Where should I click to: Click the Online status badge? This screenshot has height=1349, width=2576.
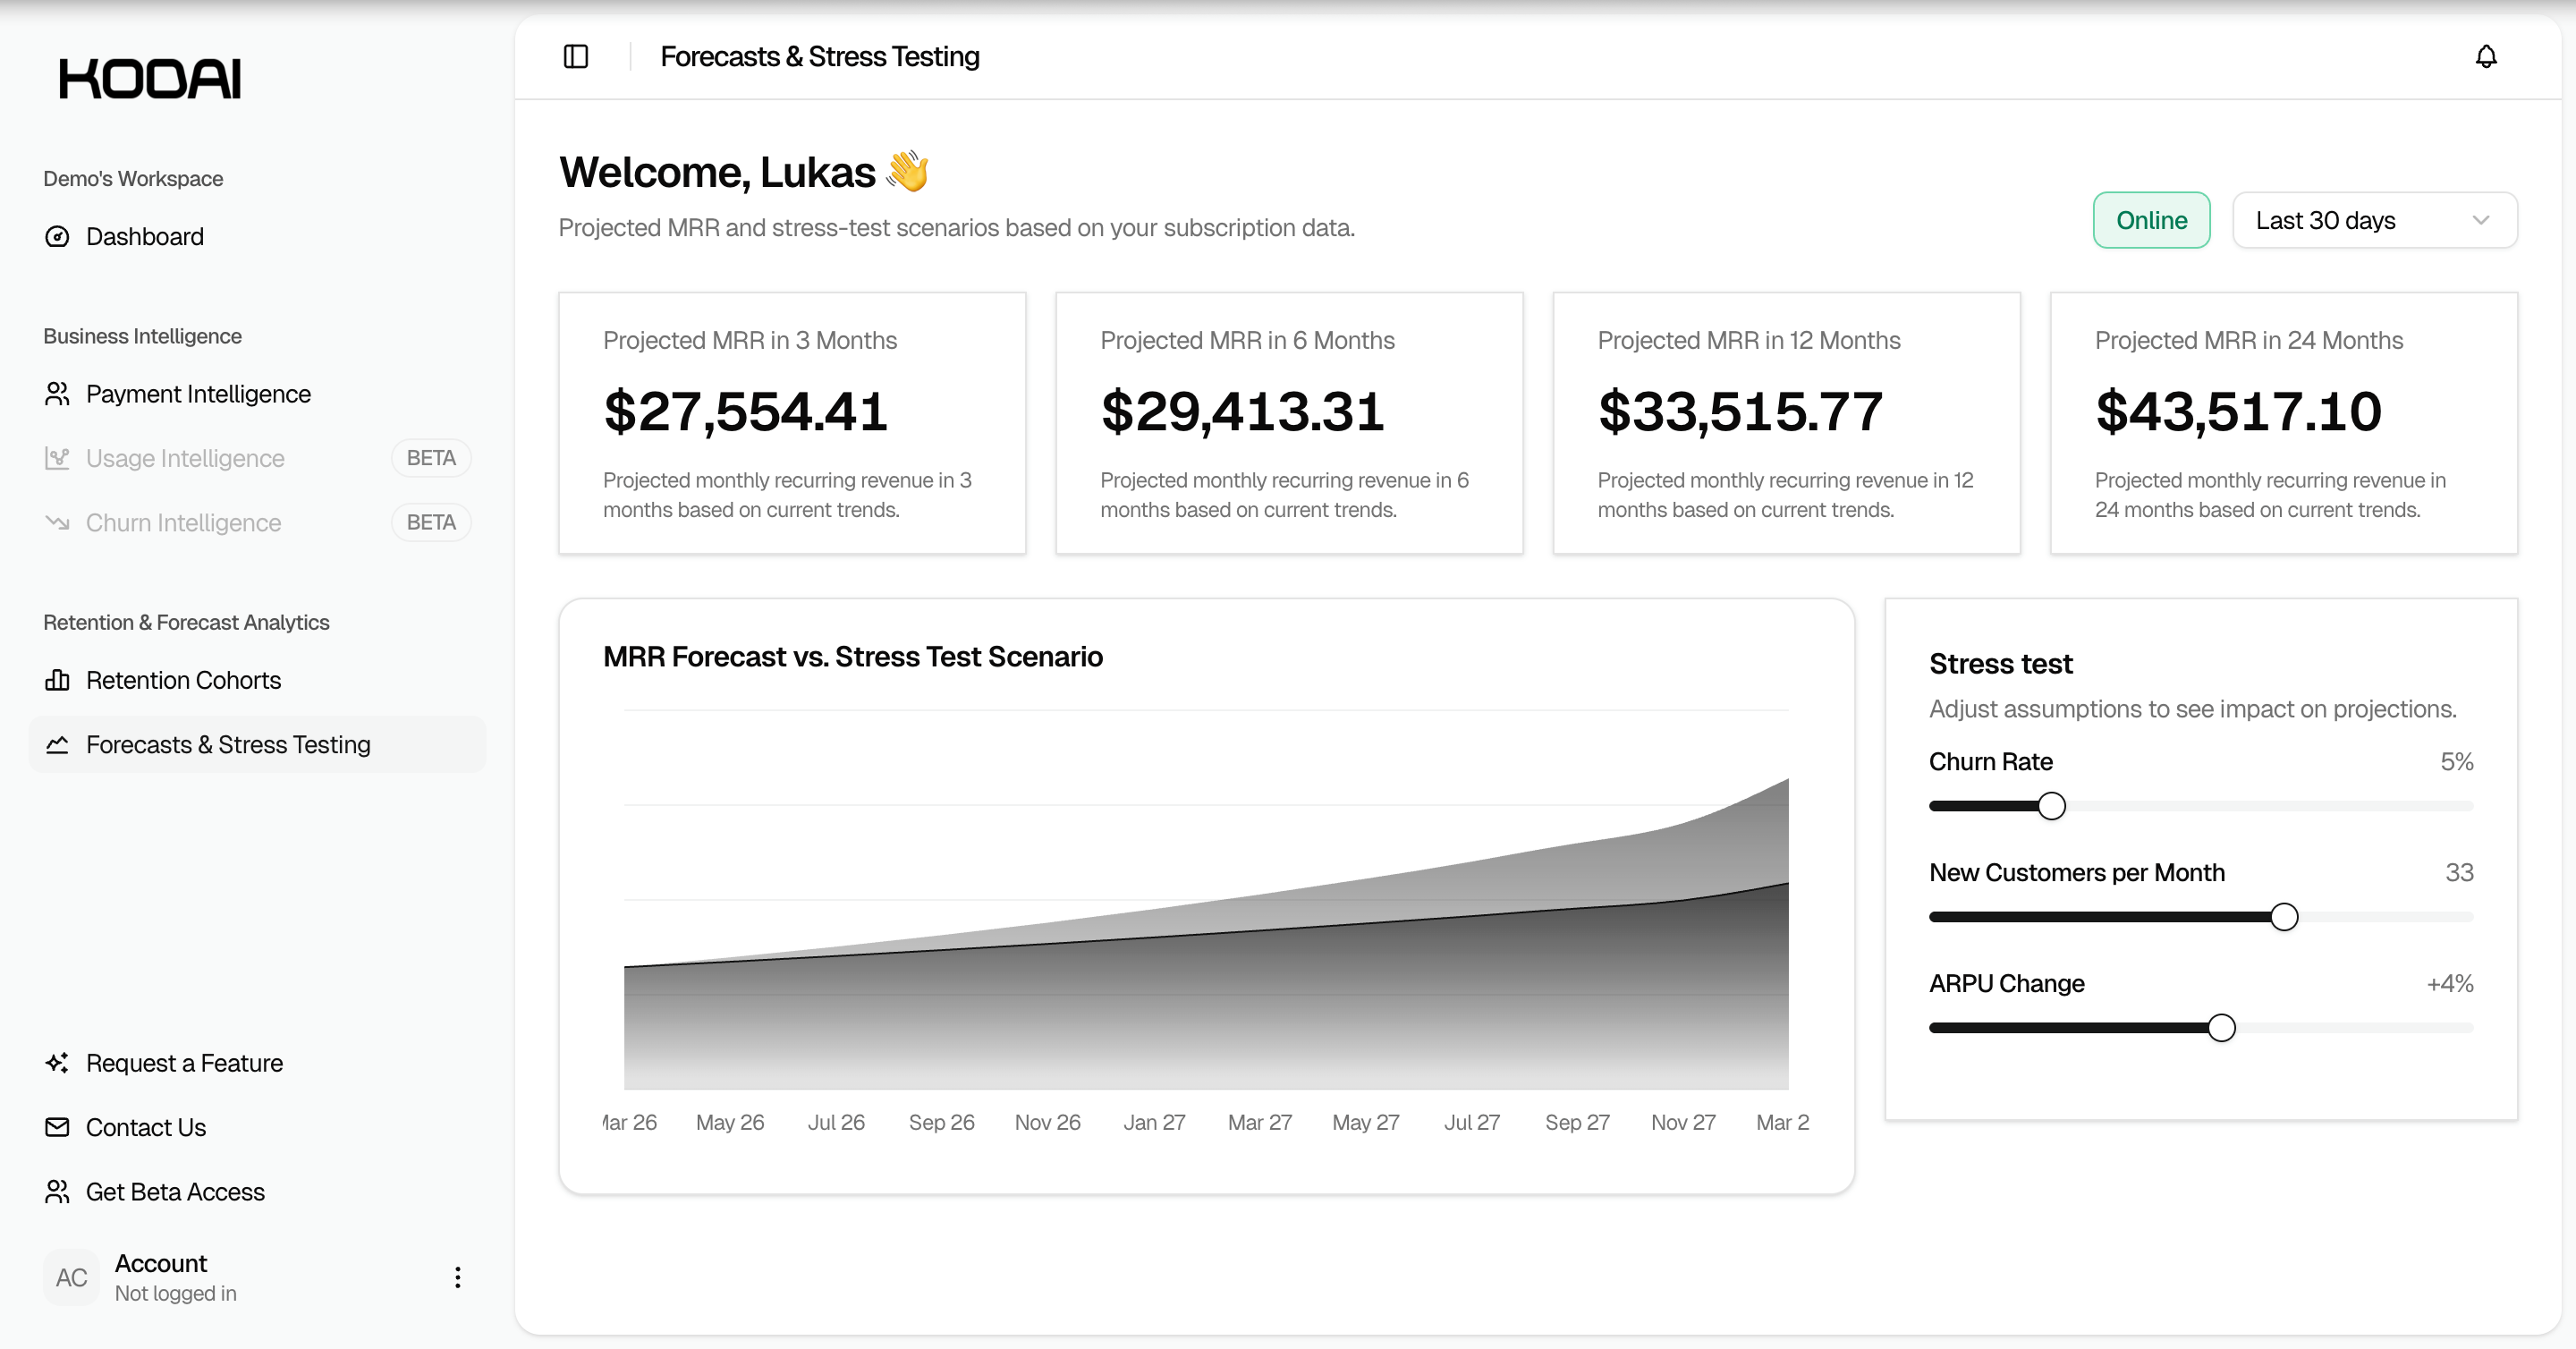(2151, 220)
